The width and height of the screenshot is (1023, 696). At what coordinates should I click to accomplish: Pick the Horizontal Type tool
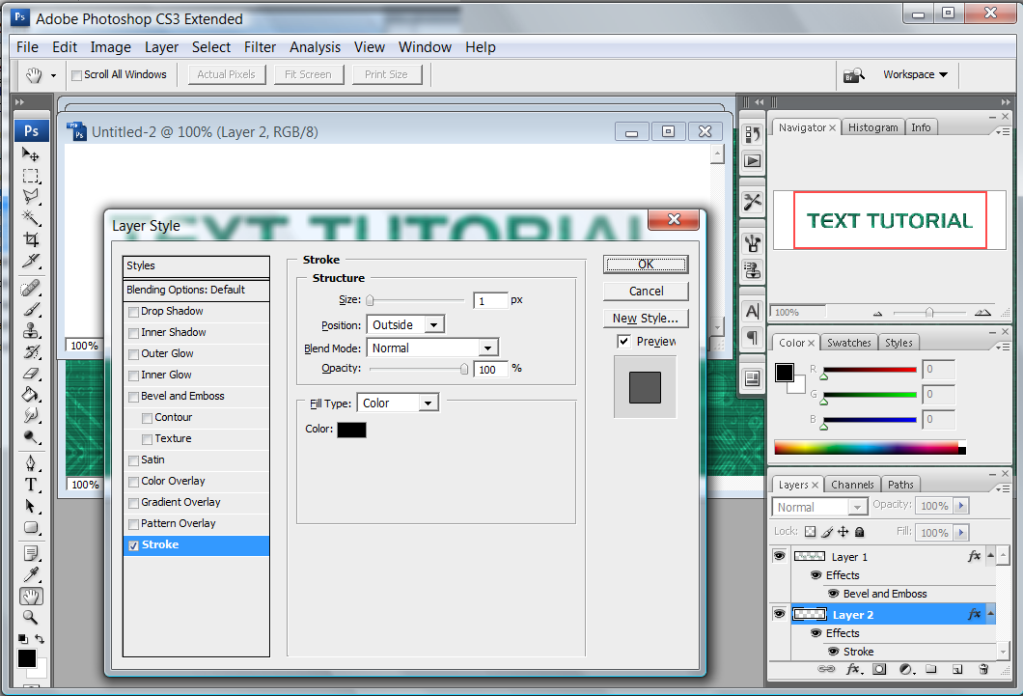[31, 485]
